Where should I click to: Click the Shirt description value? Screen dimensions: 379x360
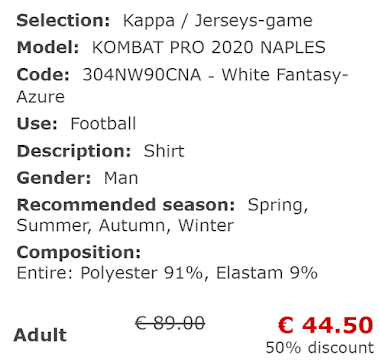point(164,151)
